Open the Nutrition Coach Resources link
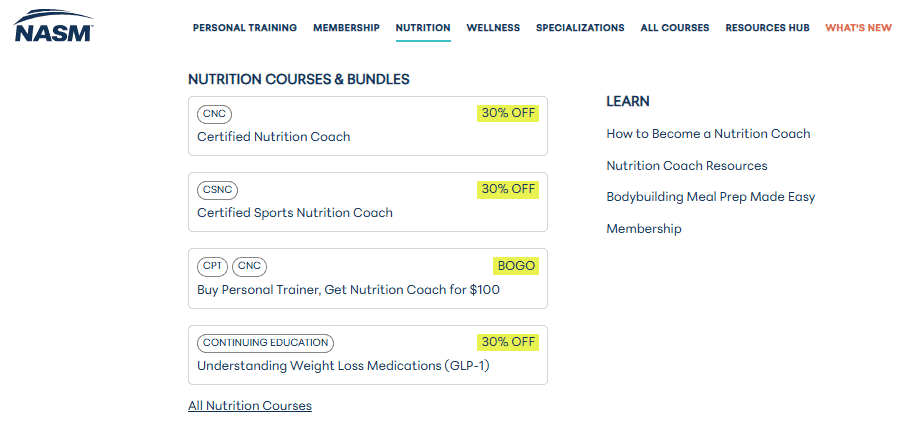 [687, 166]
